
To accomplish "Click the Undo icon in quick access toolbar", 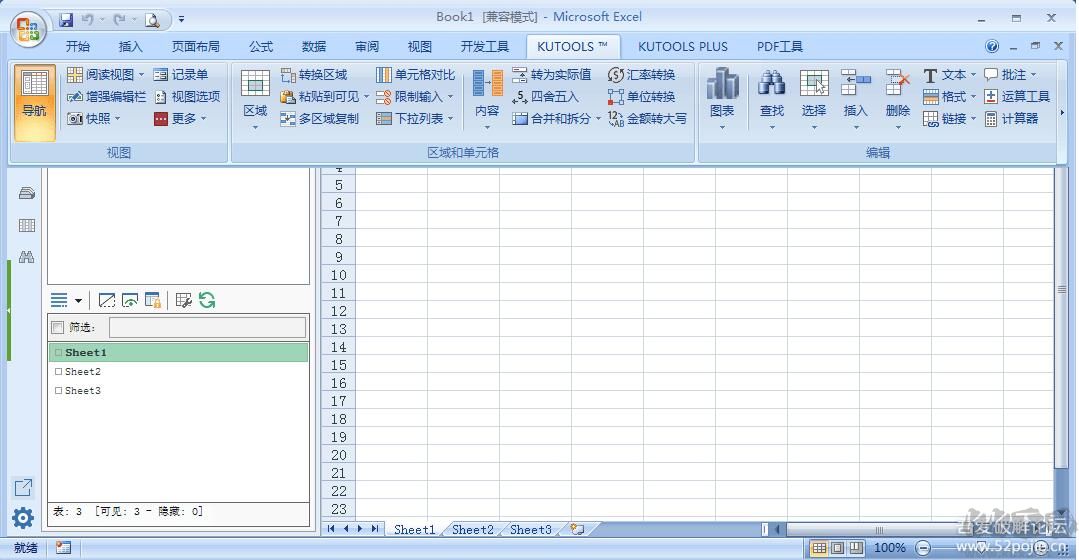I will (x=87, y=19).
